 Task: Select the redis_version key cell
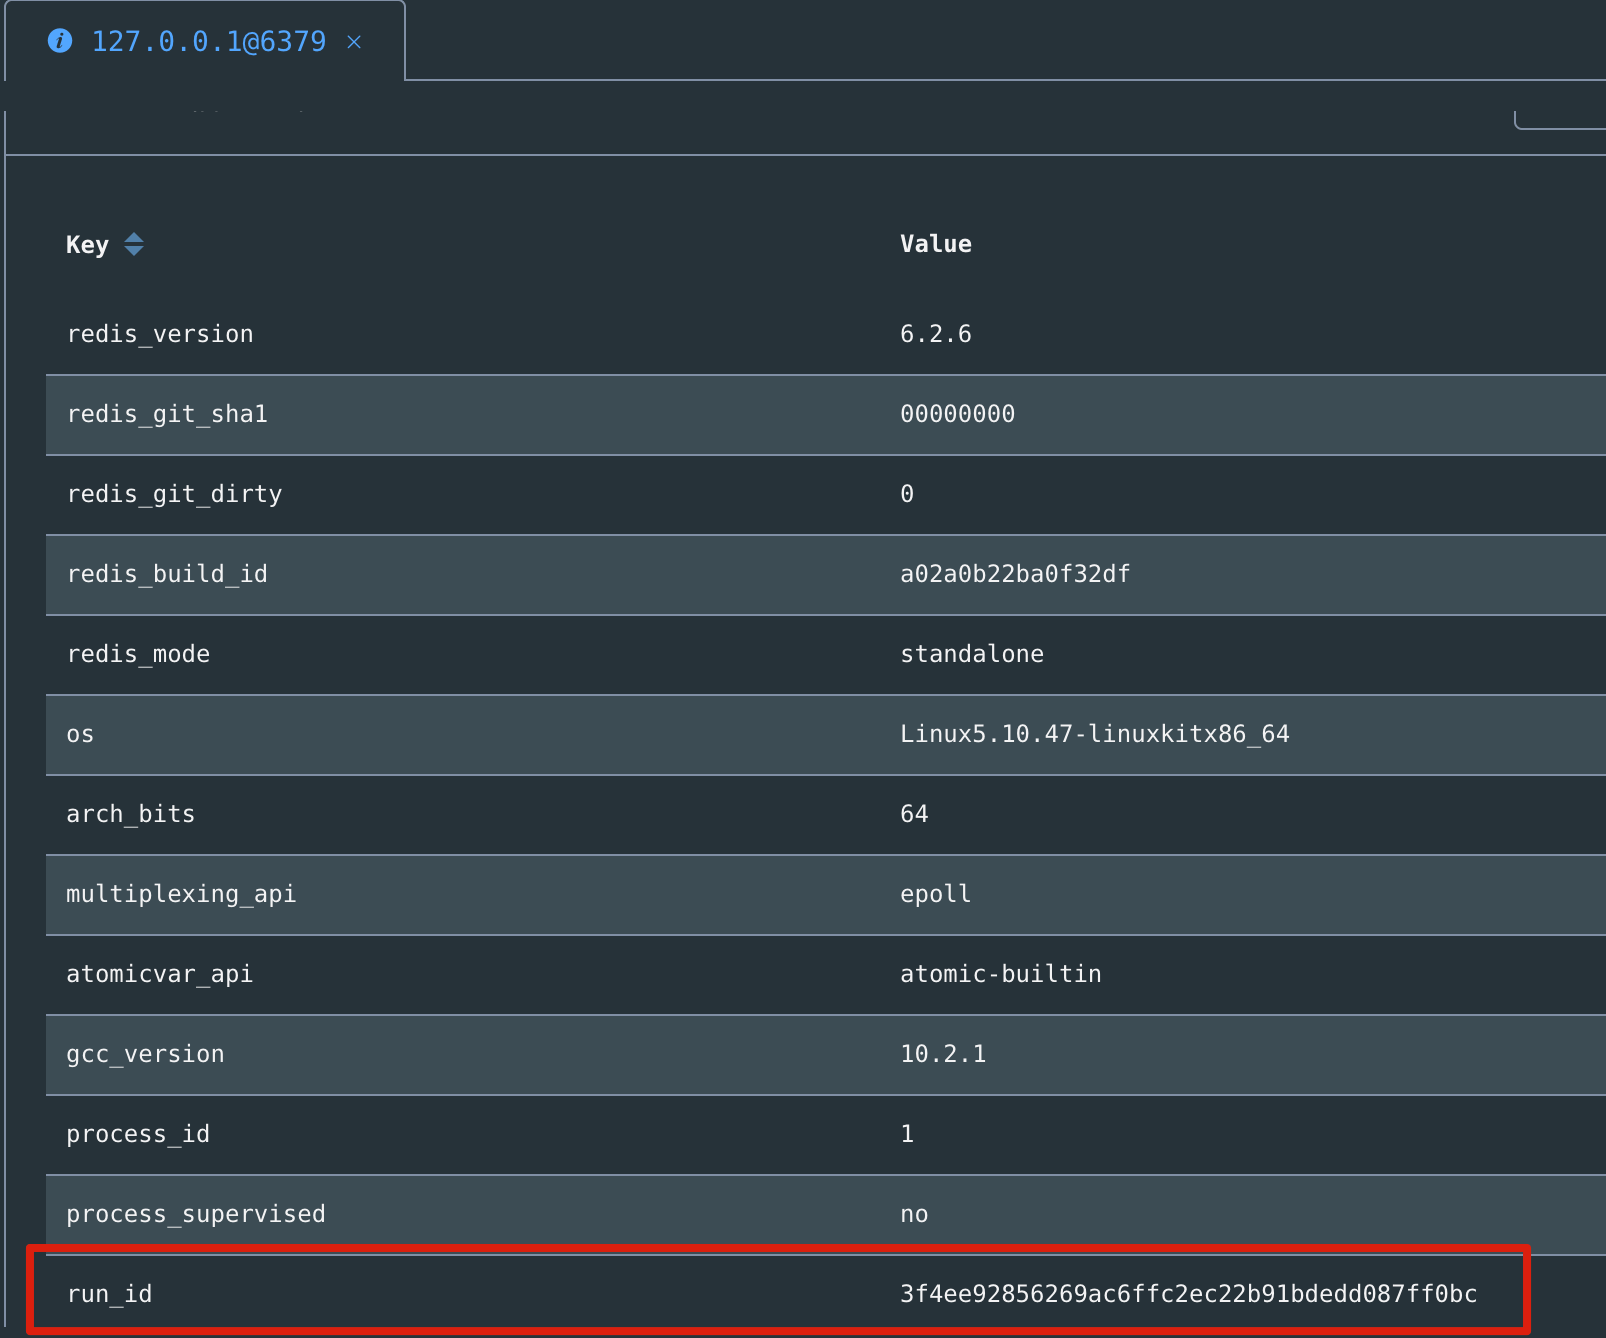(x=160, y=334)
